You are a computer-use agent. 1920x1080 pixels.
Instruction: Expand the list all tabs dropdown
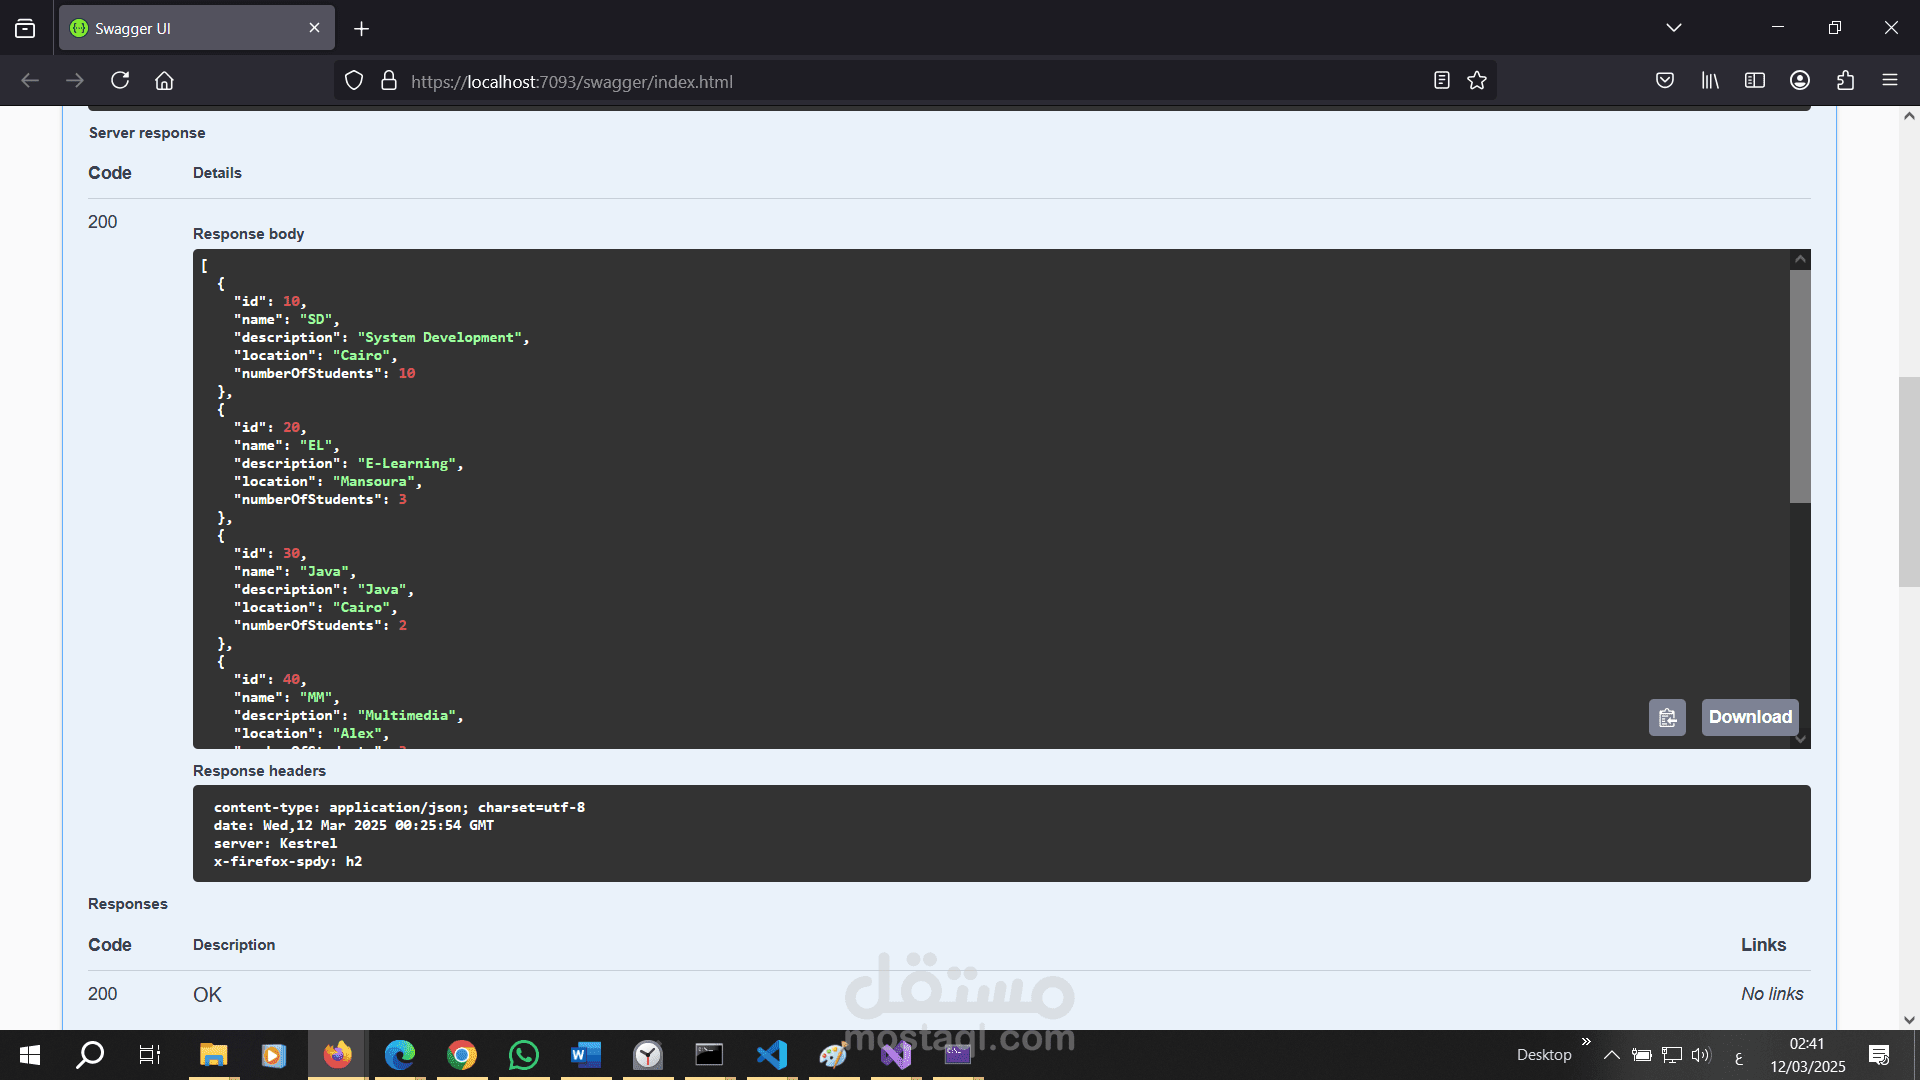[x=1674, y=28]
